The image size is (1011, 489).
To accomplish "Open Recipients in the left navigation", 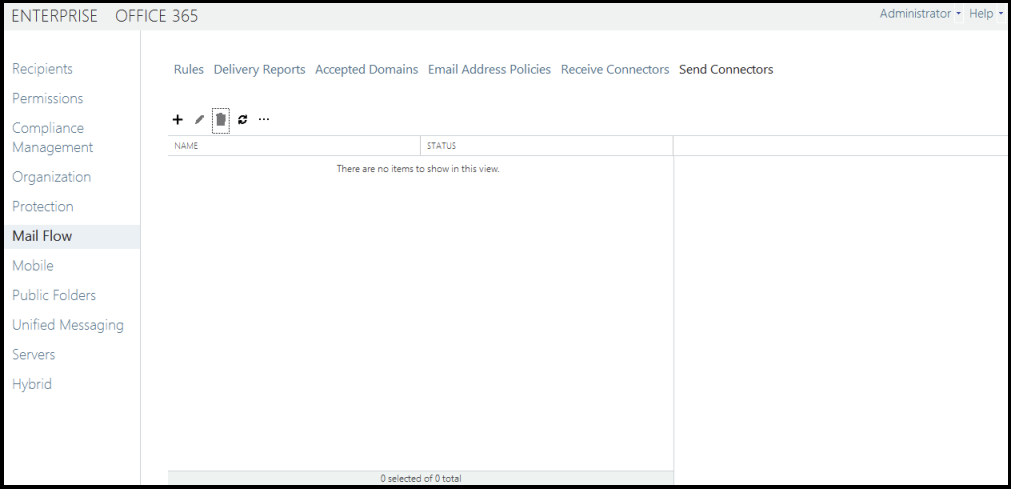I will (43, 69).
